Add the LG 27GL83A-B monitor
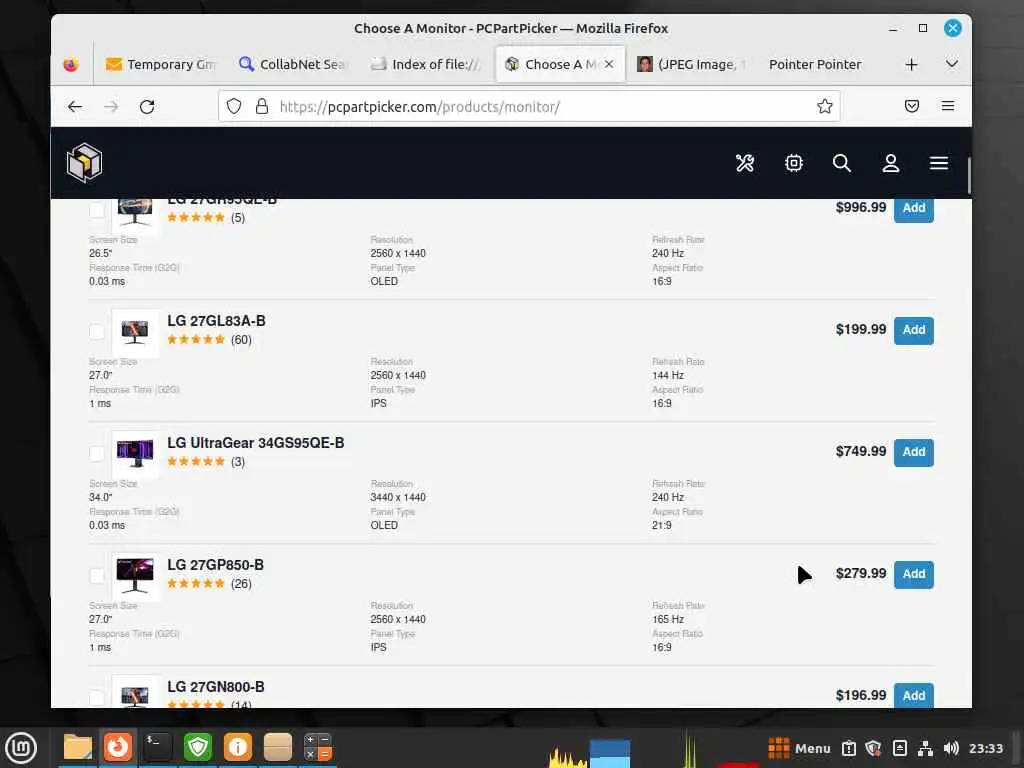1024x768 pixels. pos(914,330)
